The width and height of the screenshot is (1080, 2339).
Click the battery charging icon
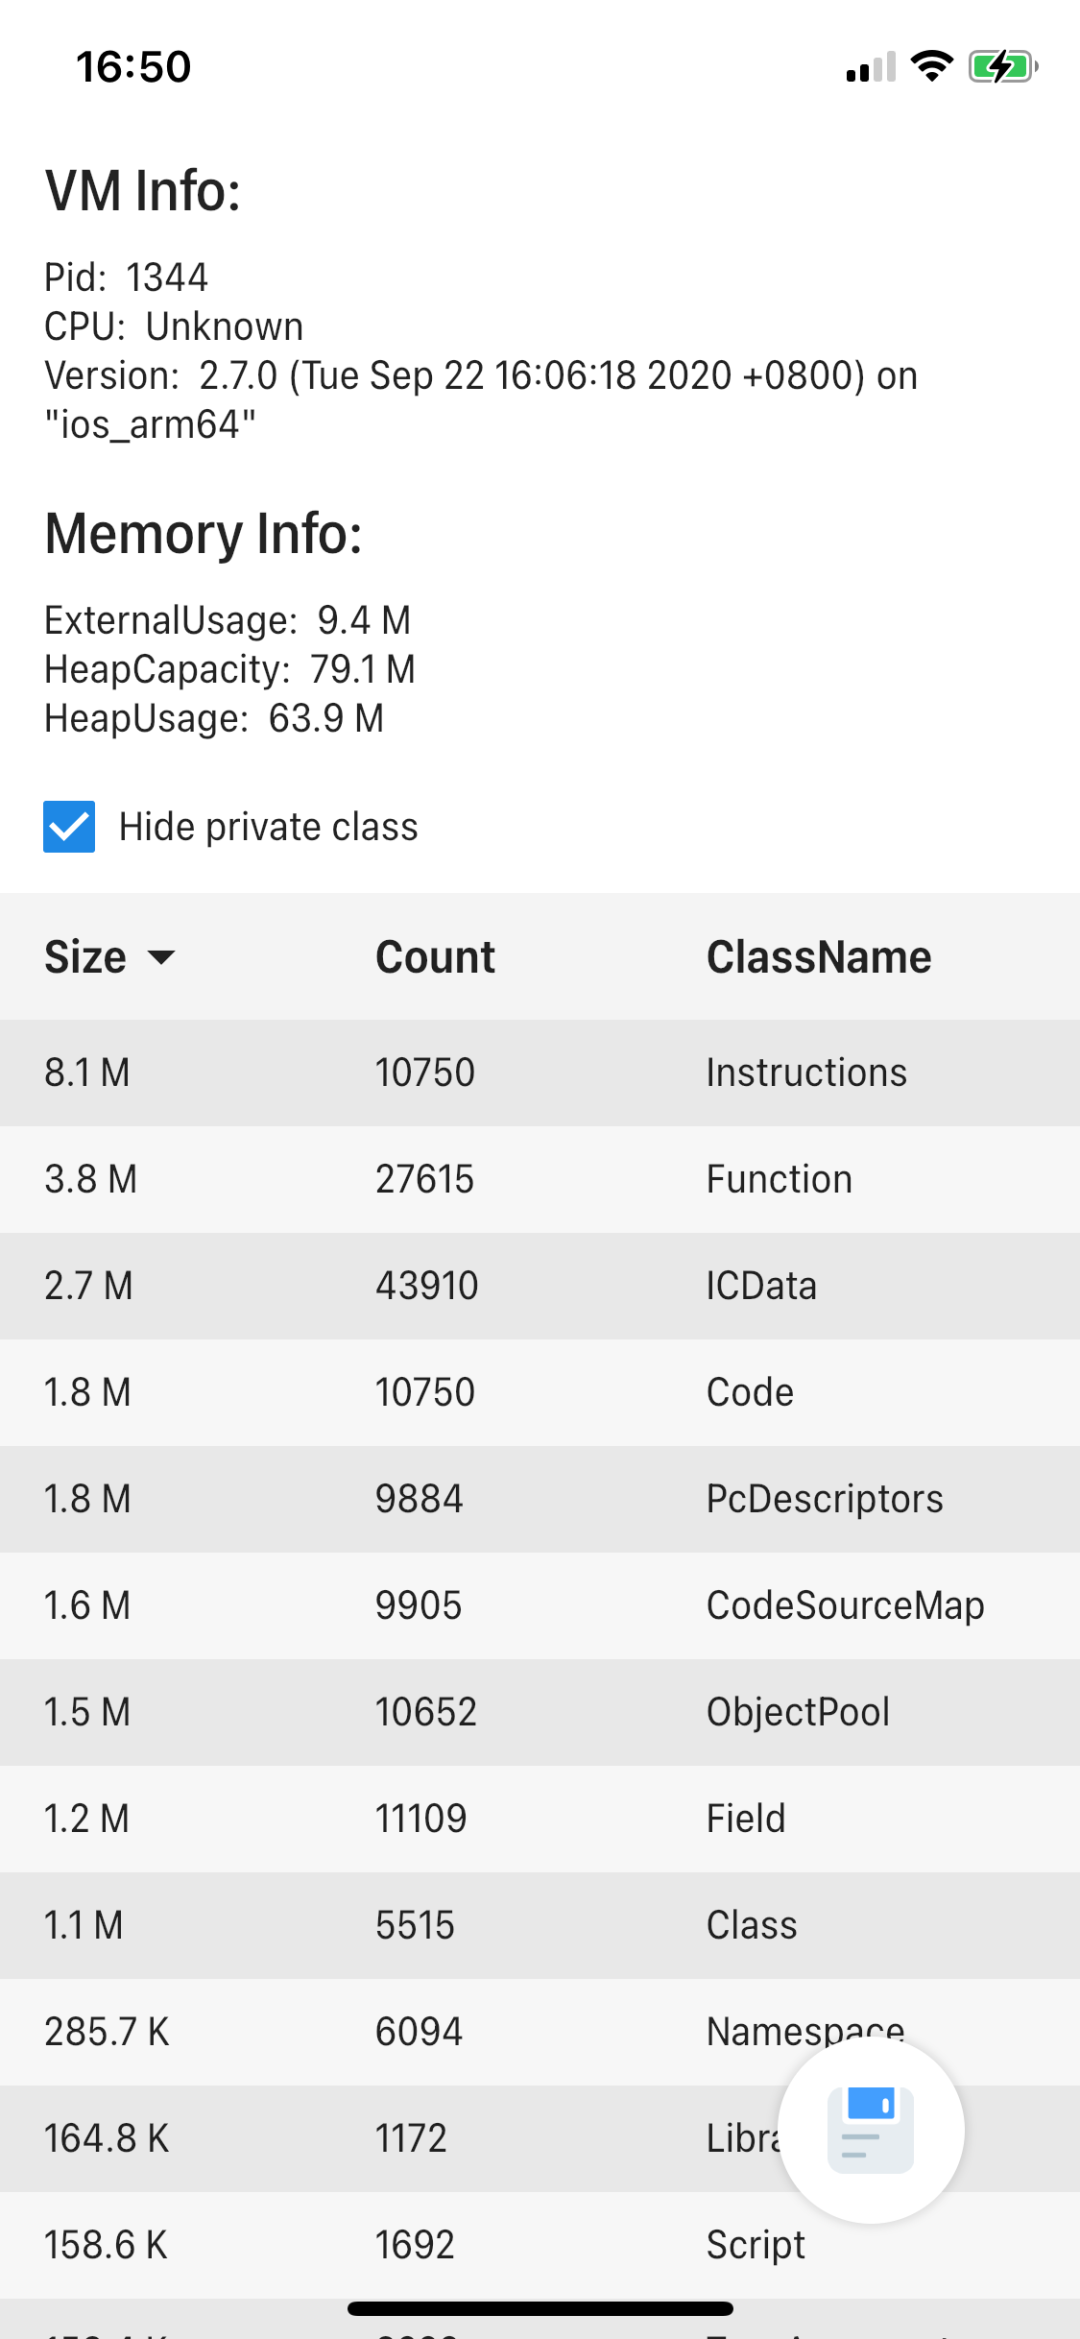(1002, 67)
